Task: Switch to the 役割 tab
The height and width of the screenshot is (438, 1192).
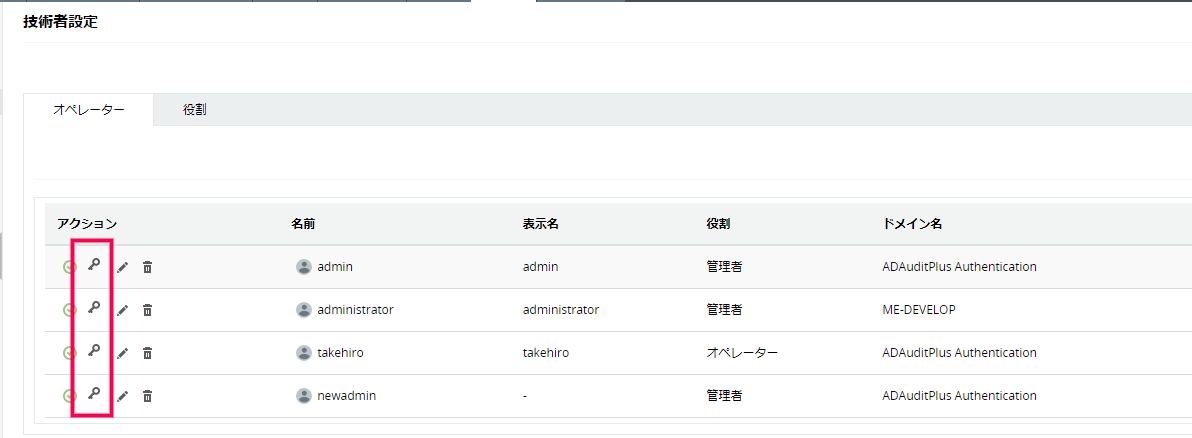Action: [x=195, y=109]
